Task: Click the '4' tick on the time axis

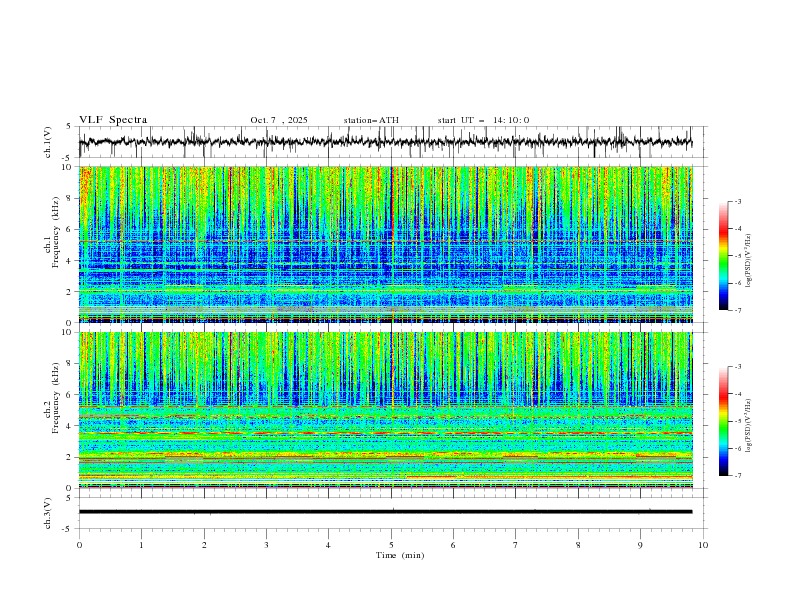Action: (x=328, y=545)
